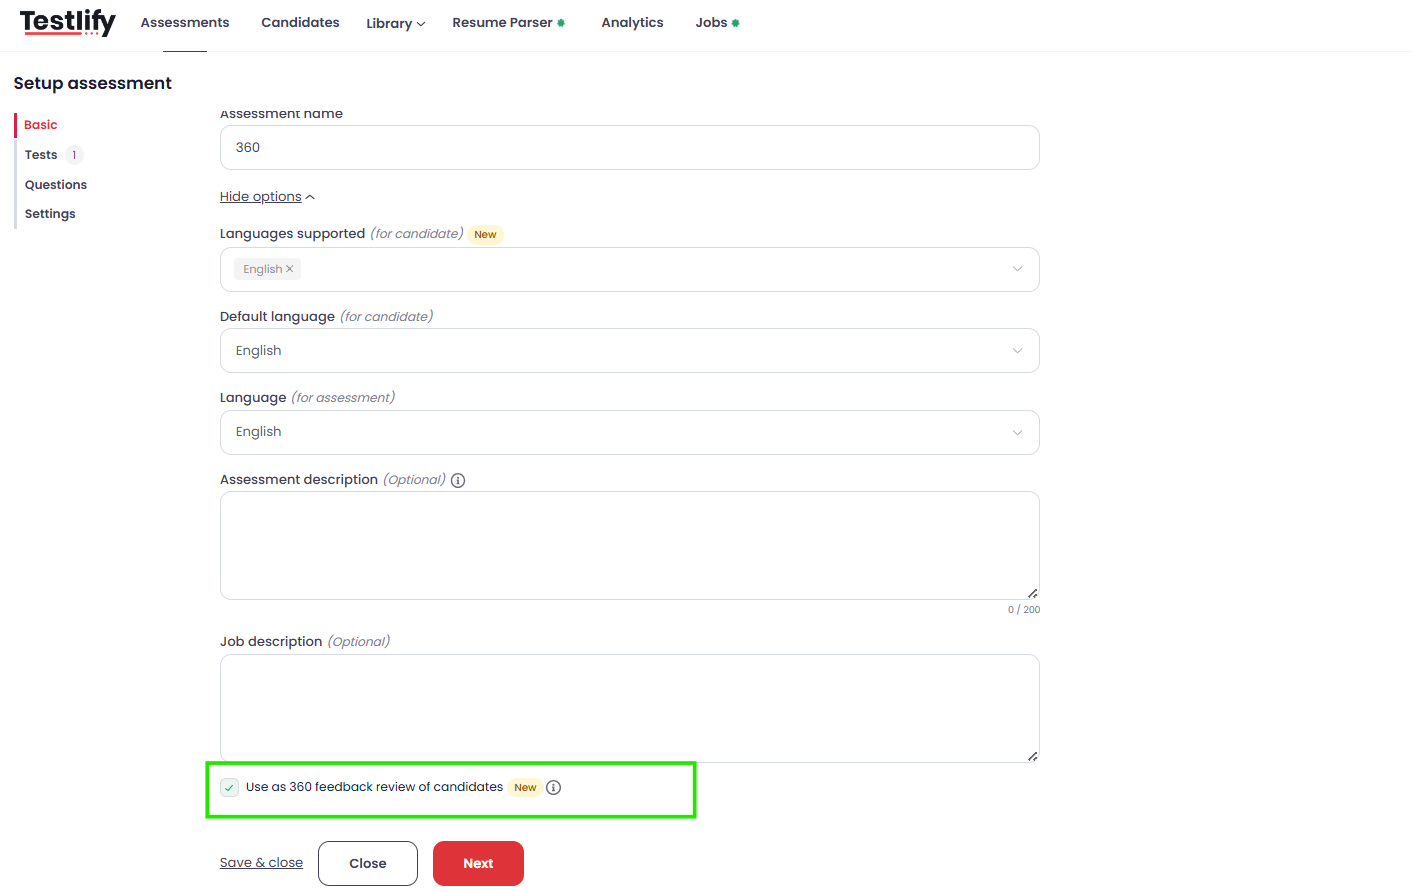Select Tests setup step
1412x892 pixels.
[x=41, y=155]
